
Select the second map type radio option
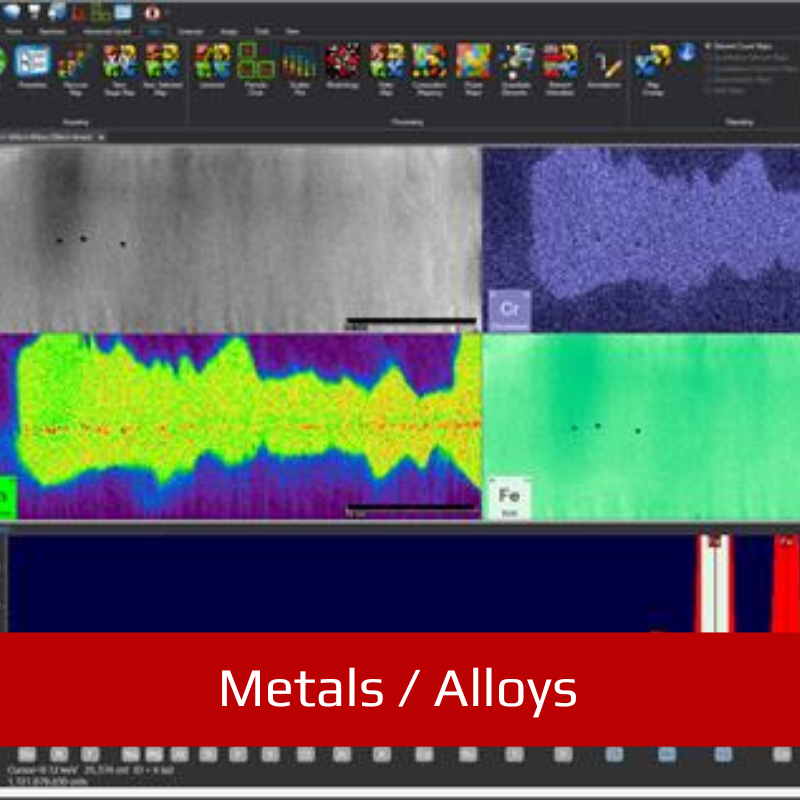coord(708,57)
